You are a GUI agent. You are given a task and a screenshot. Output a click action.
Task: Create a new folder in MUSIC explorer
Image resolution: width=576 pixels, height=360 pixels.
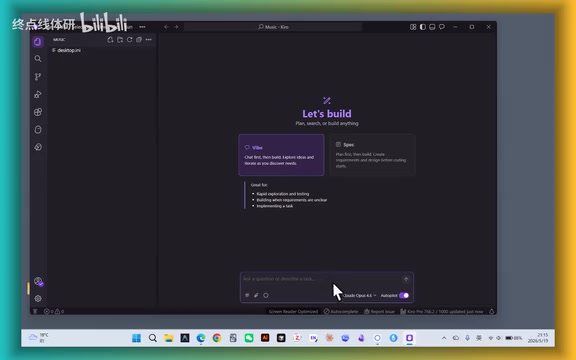click(120, 40)
